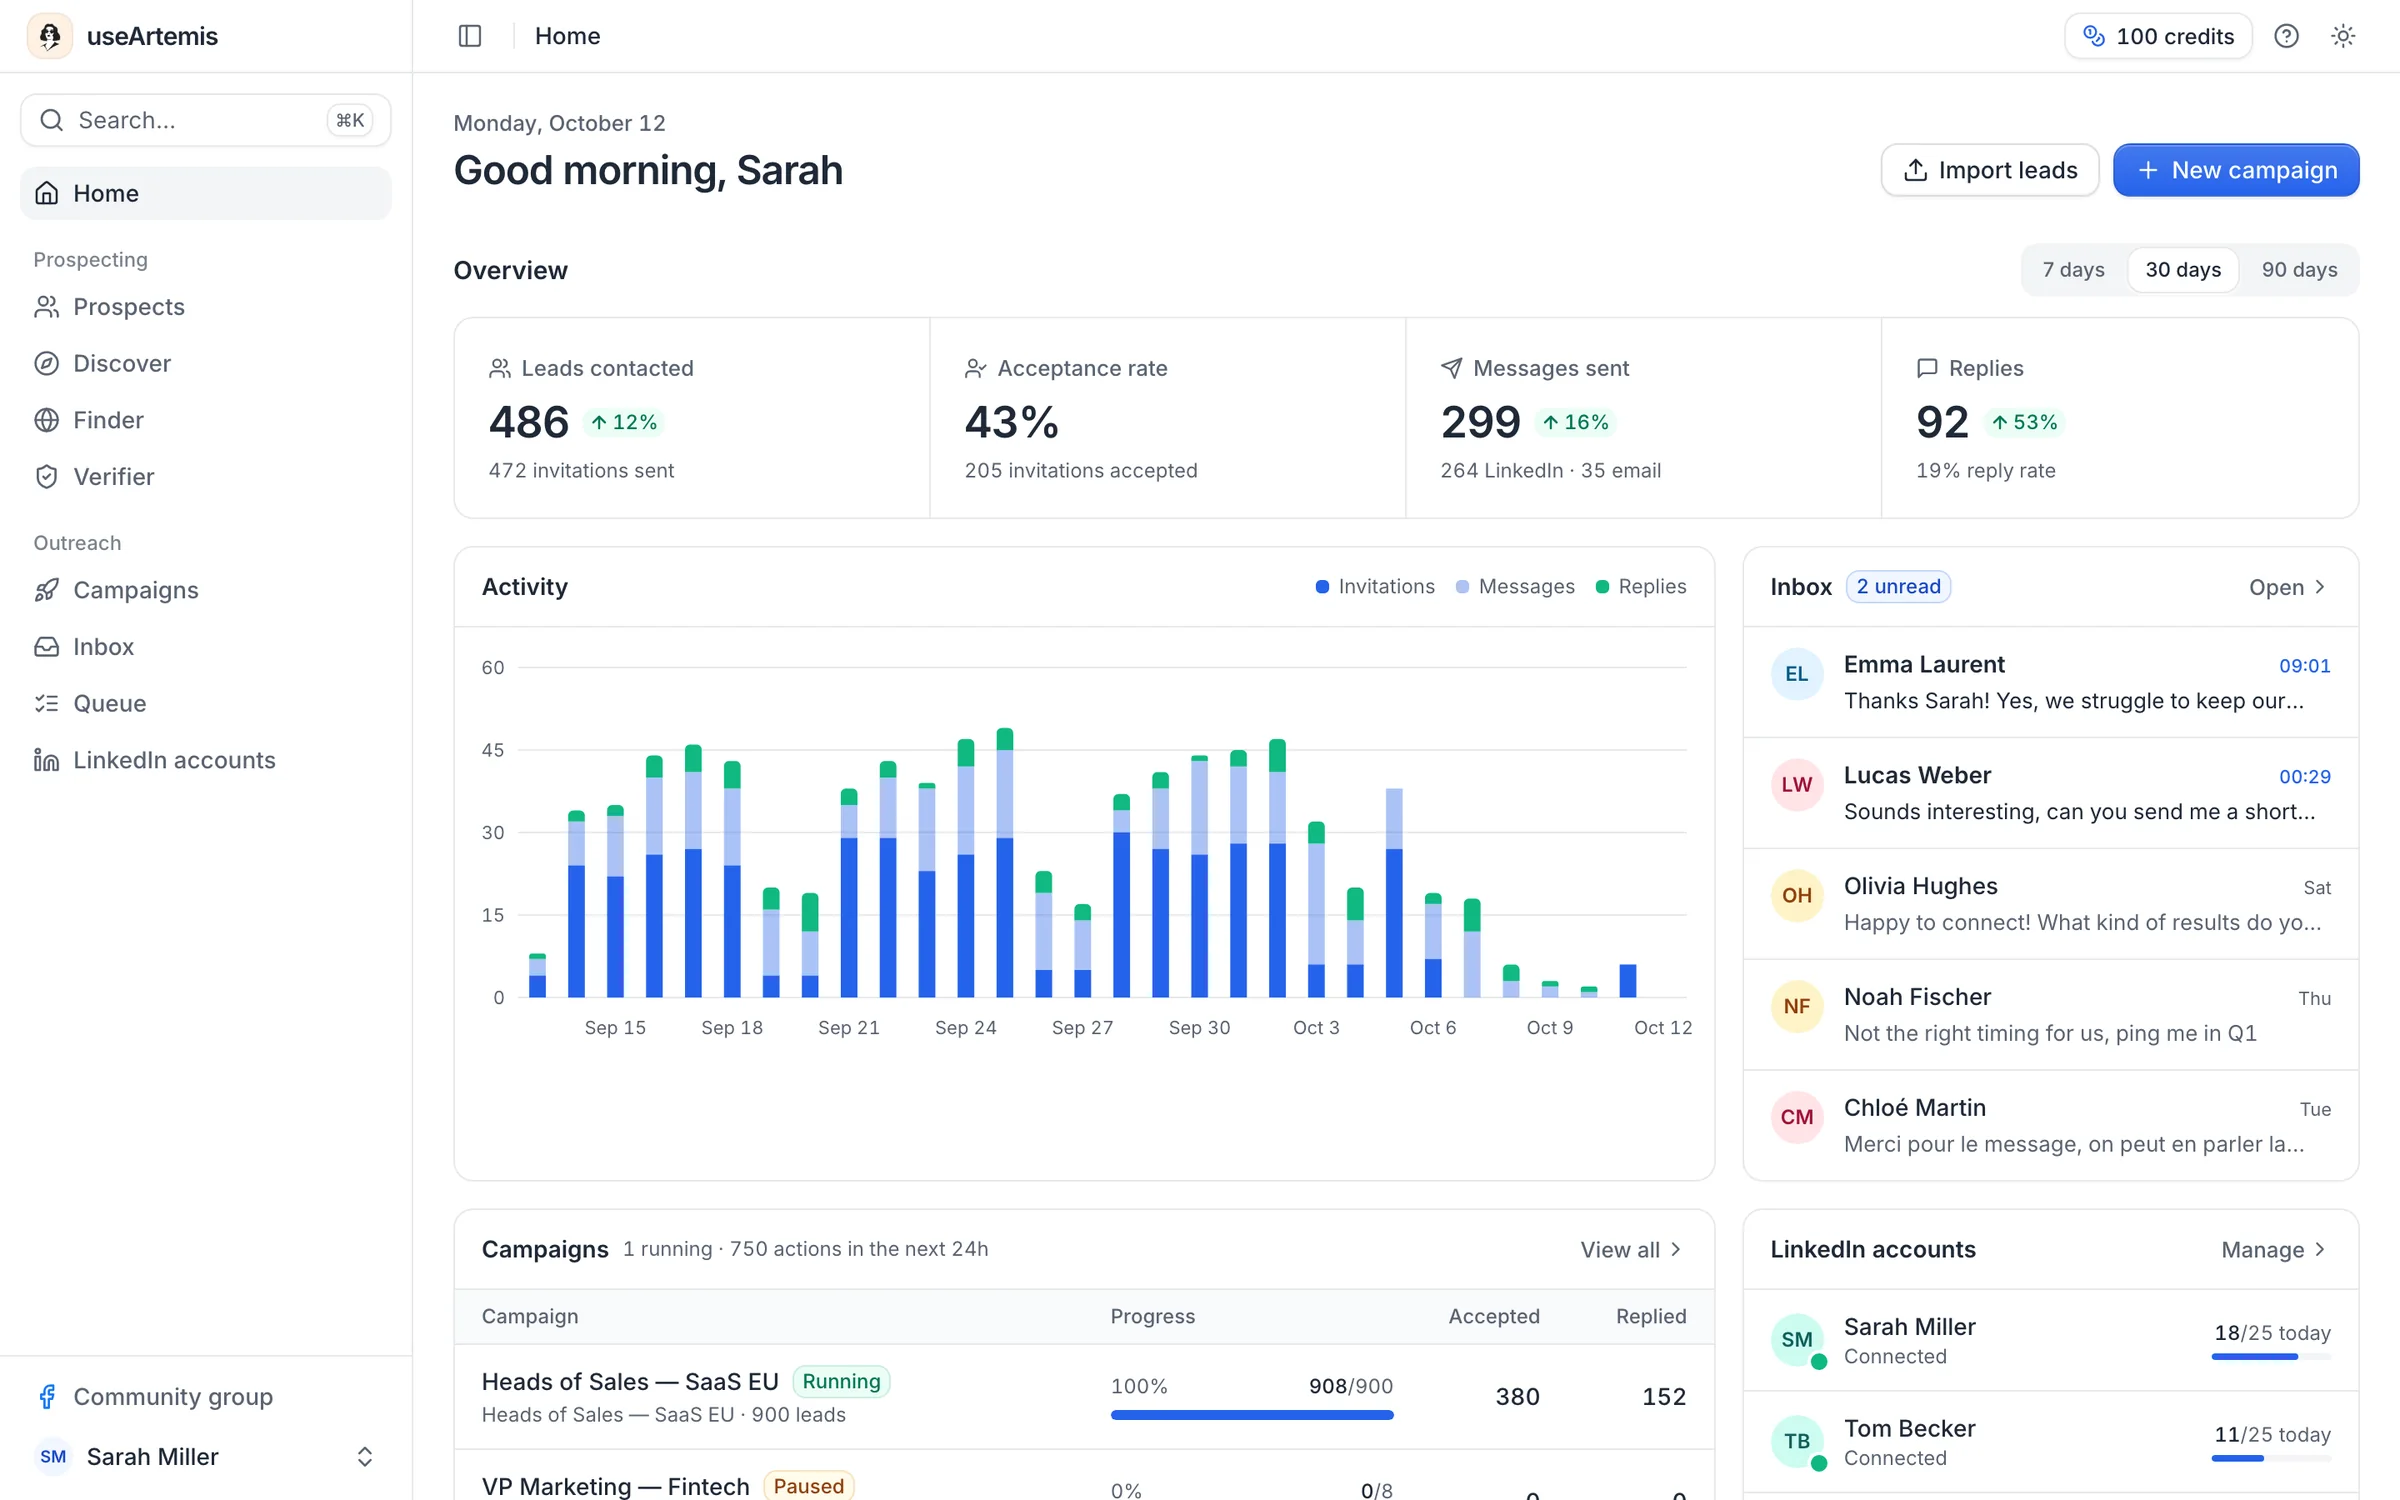
Task: Click the Verifier shield icon
Action: (47, 477)
